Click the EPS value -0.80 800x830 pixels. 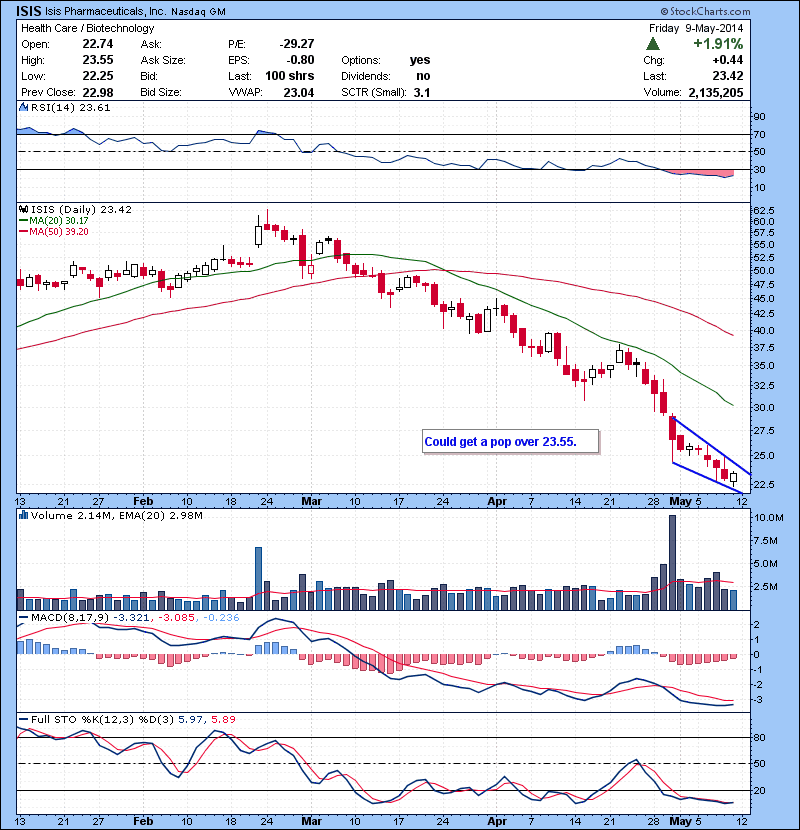[x=300, y=60]
